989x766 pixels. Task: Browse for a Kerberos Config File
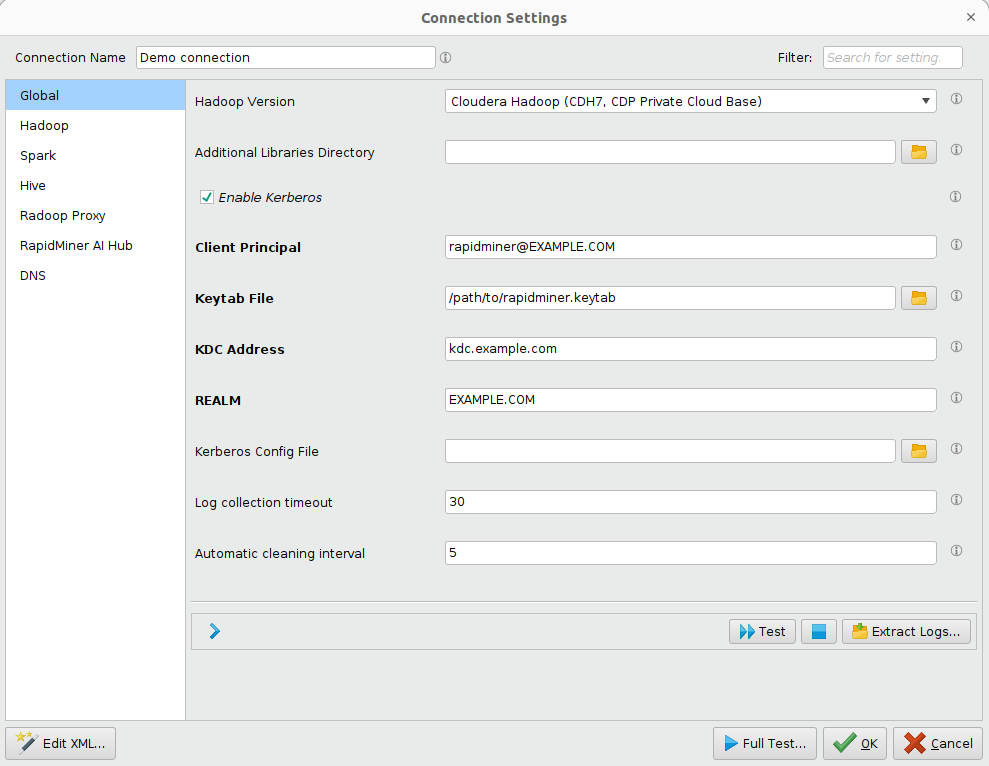(918, 450)
